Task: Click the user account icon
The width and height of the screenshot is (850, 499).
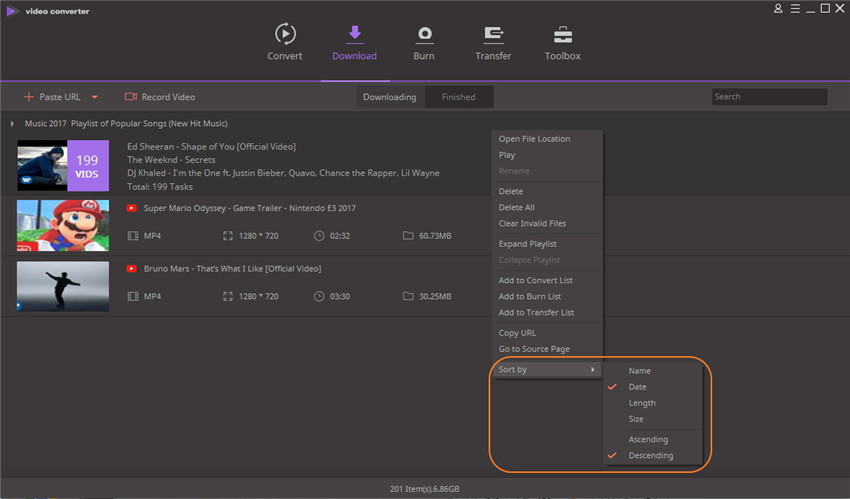Action: click(778, 8)
